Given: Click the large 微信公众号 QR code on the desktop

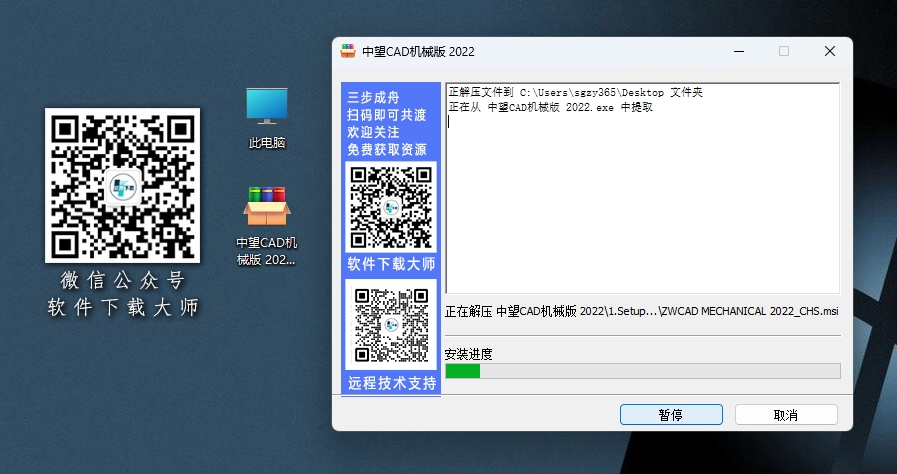Looking at the screenshot, I should point(122,185).
